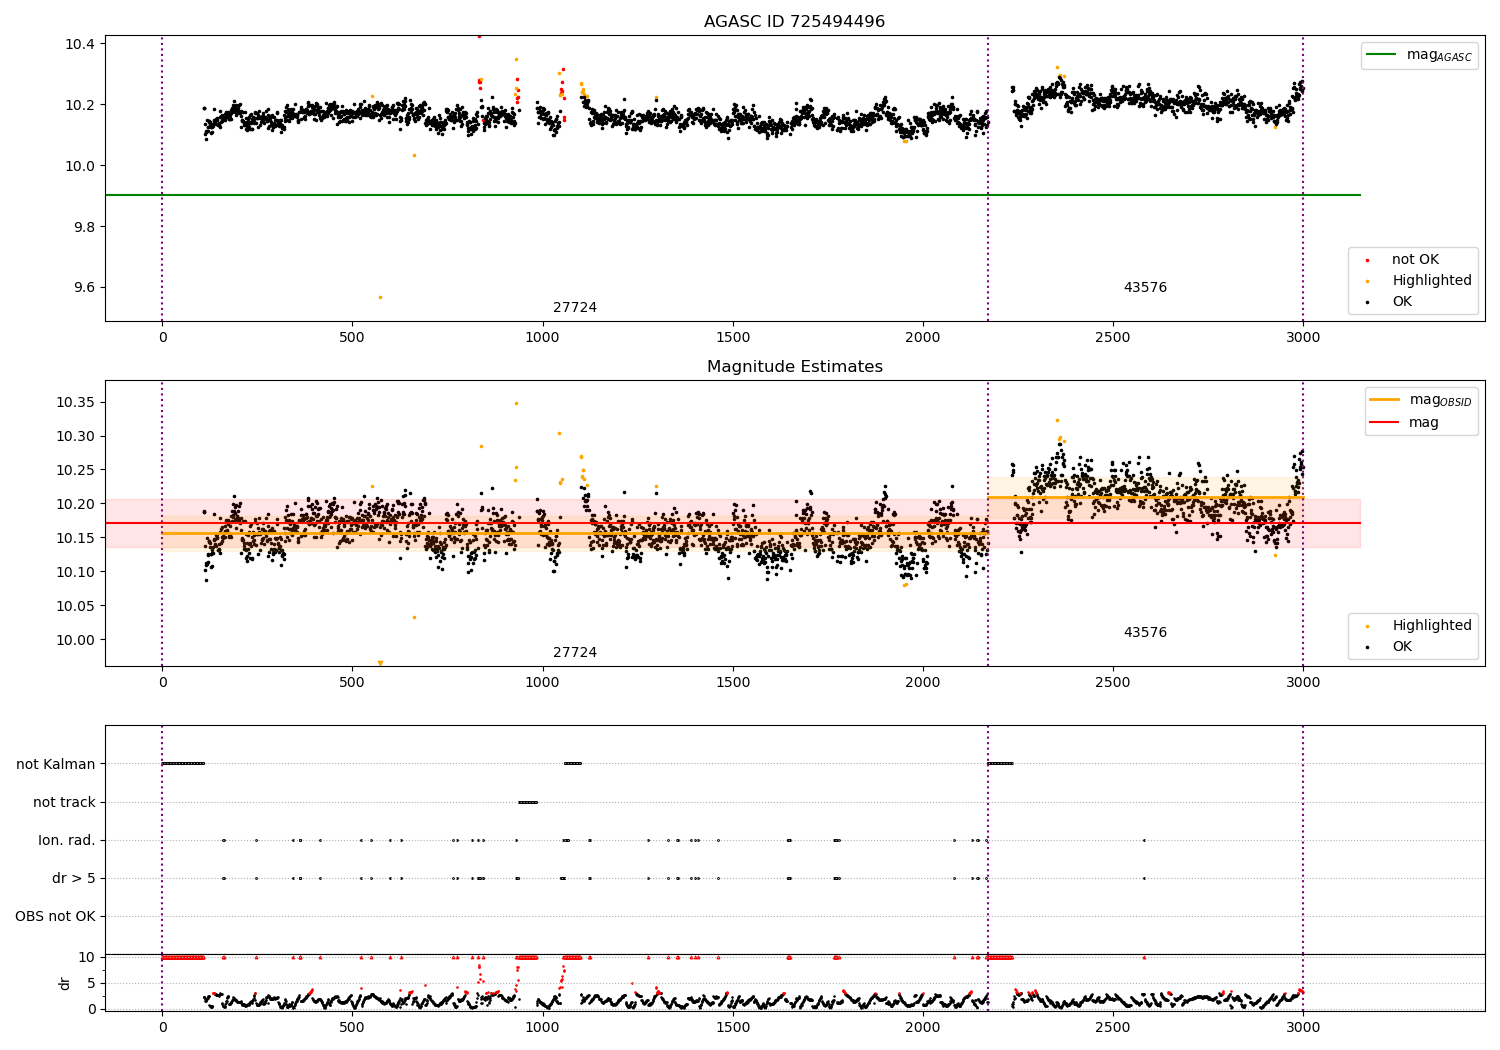Screen dimensions: 1500x1050
Task: Click the 'dr > 5' row label
Action: click(x=74, y=878)
